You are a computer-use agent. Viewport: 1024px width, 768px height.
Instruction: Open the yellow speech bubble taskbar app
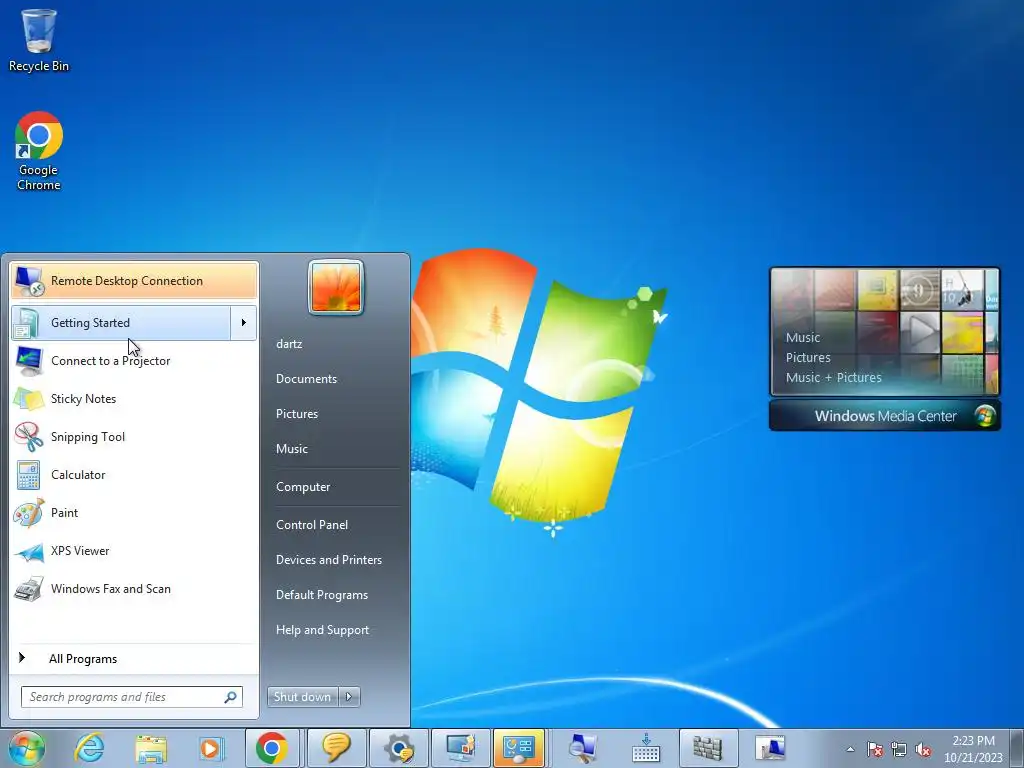click(x=336, y=748)
